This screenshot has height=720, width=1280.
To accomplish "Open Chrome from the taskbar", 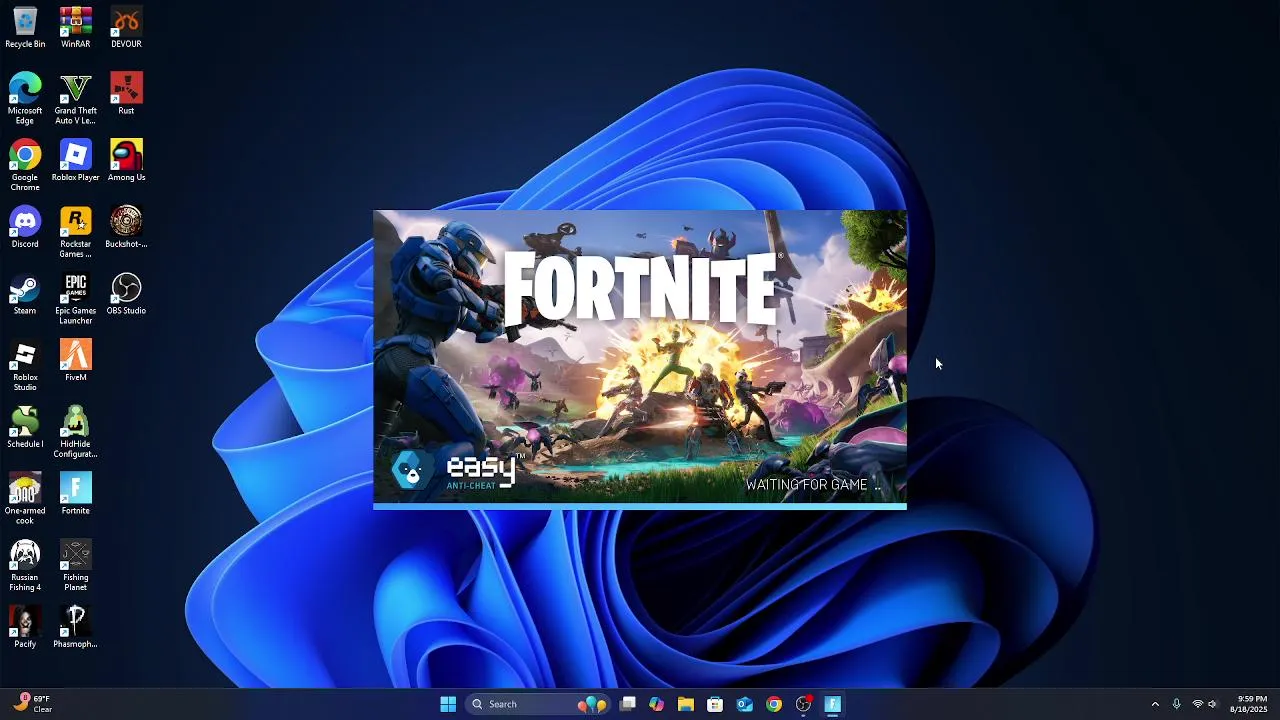I will pyautogui.click(x=774, y=704).
